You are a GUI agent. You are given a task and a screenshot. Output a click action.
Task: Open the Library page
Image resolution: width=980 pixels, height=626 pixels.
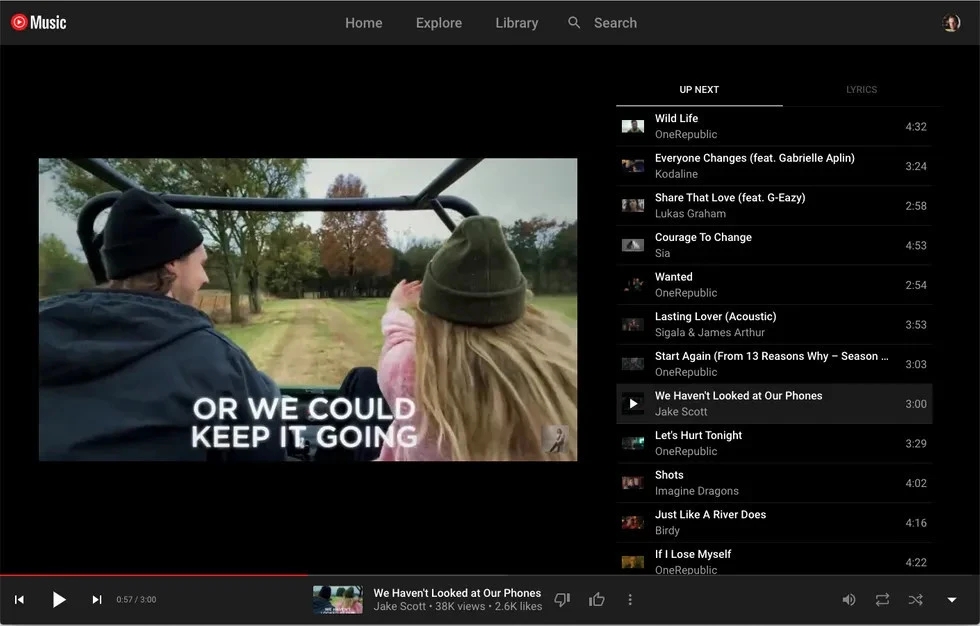tap(517, 23)
